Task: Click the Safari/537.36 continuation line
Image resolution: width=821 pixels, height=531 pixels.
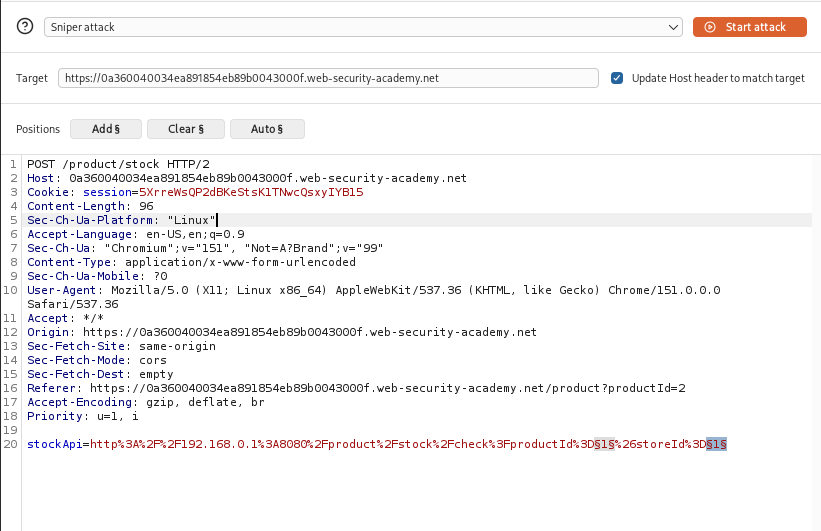Action: [x=73, y=304]
